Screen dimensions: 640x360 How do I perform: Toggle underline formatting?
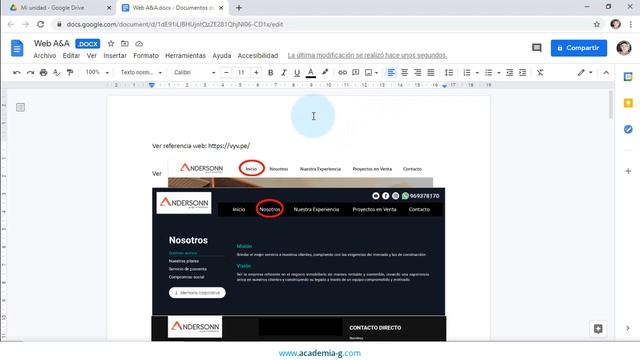point(297,73)
